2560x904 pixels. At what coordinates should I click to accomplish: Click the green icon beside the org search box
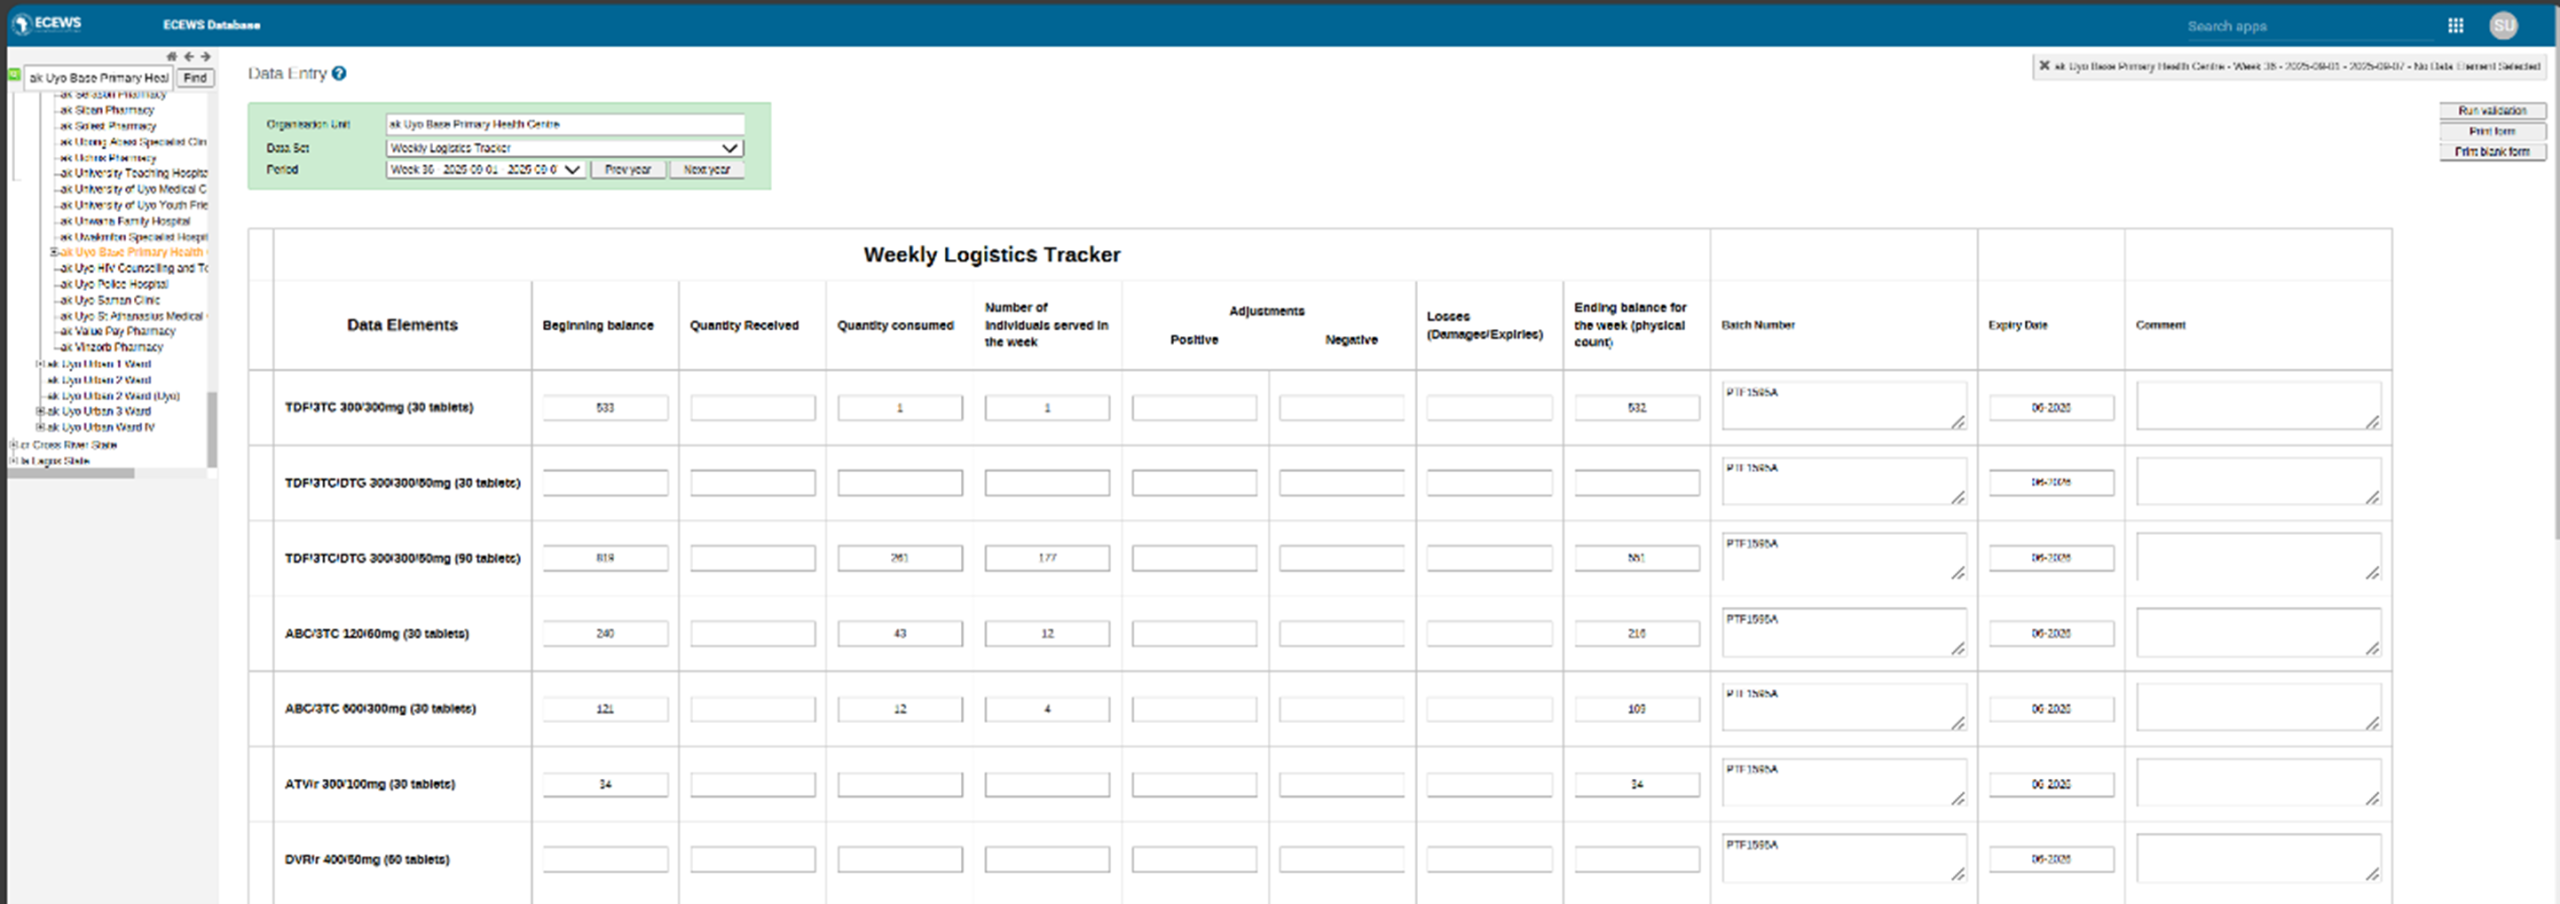click(14, 75)
